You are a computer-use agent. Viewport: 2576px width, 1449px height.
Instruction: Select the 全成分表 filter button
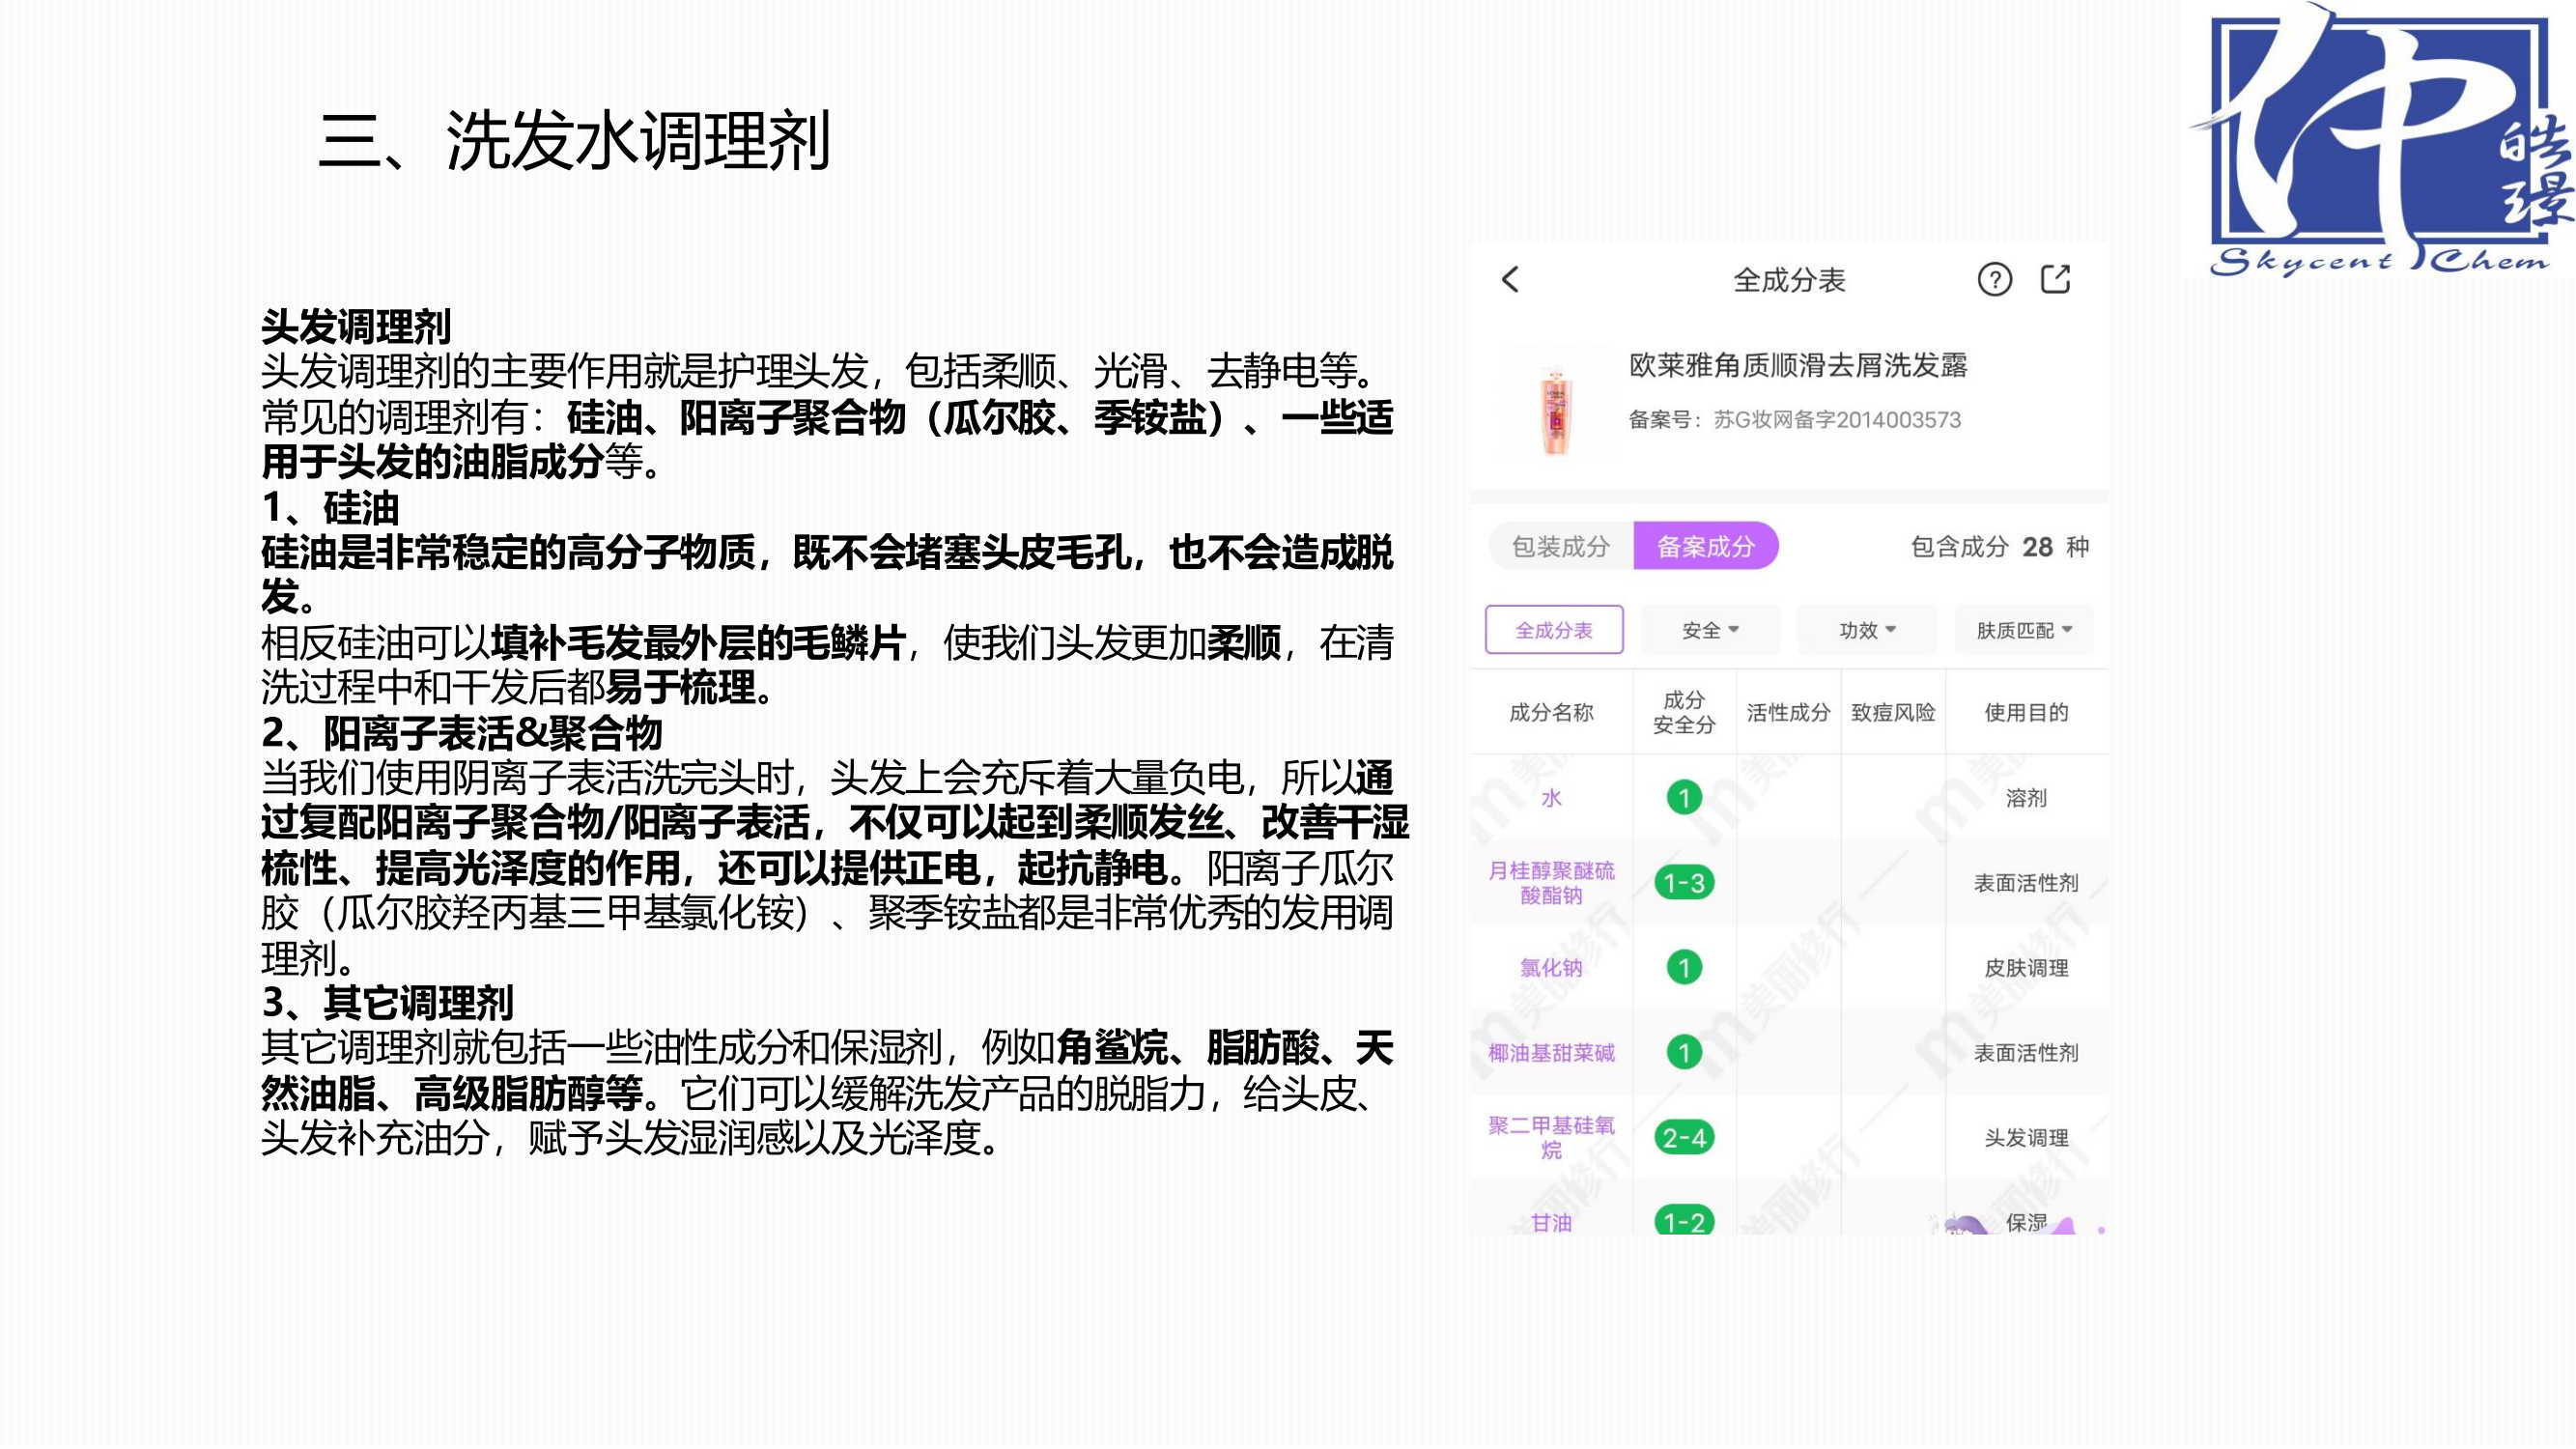(x=1553, y=630)
